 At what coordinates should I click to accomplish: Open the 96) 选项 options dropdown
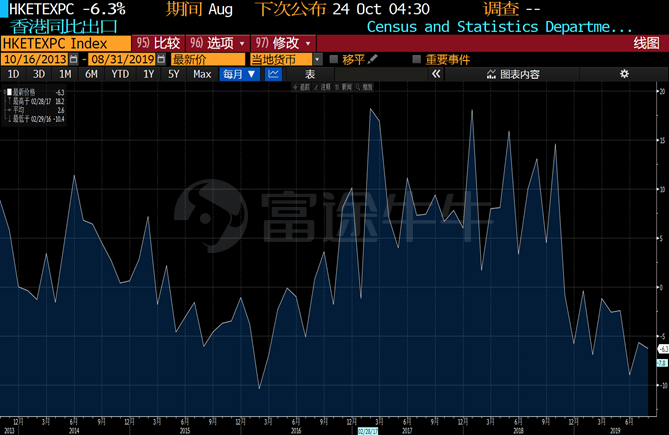coord(217,44)
